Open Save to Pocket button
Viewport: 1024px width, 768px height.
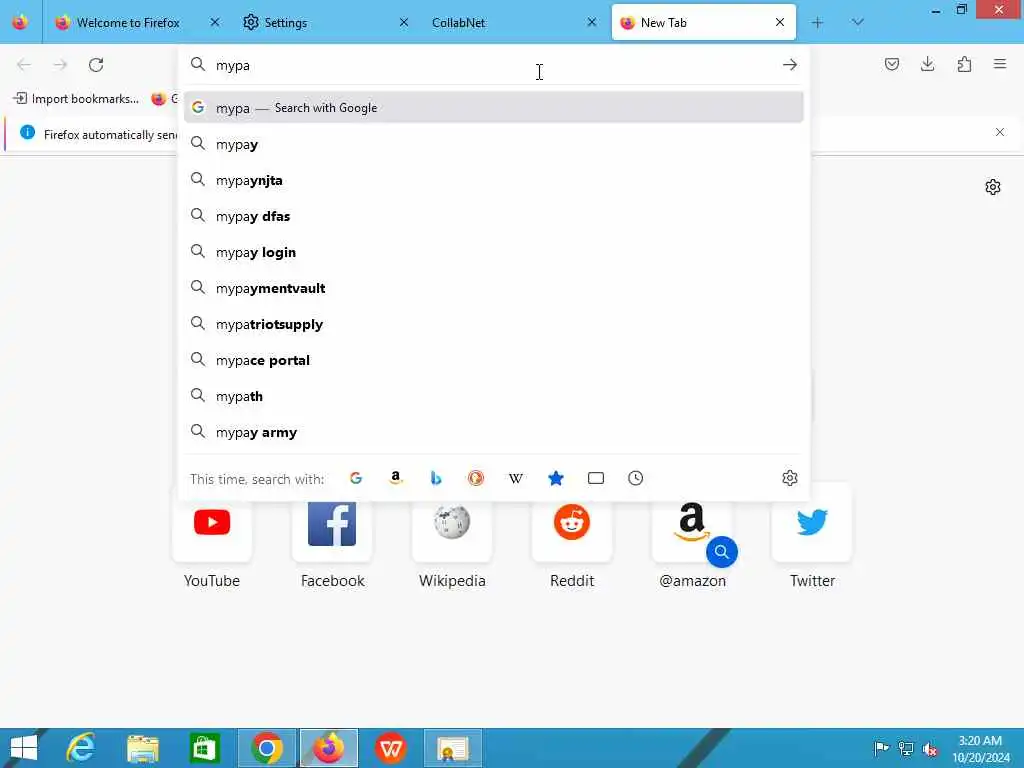click(891, 64)
